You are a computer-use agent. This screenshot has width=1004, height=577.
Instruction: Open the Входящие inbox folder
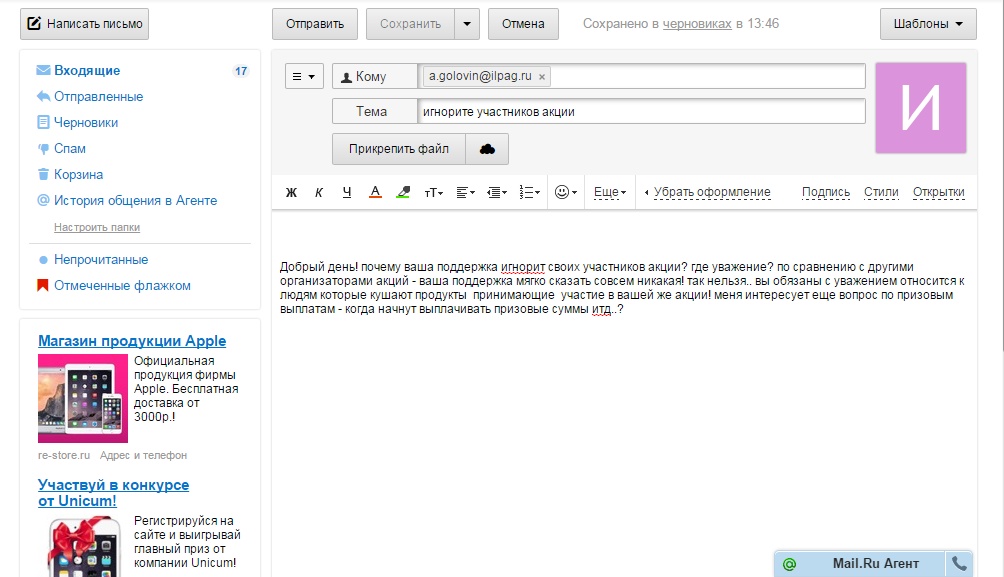(87, 71)
